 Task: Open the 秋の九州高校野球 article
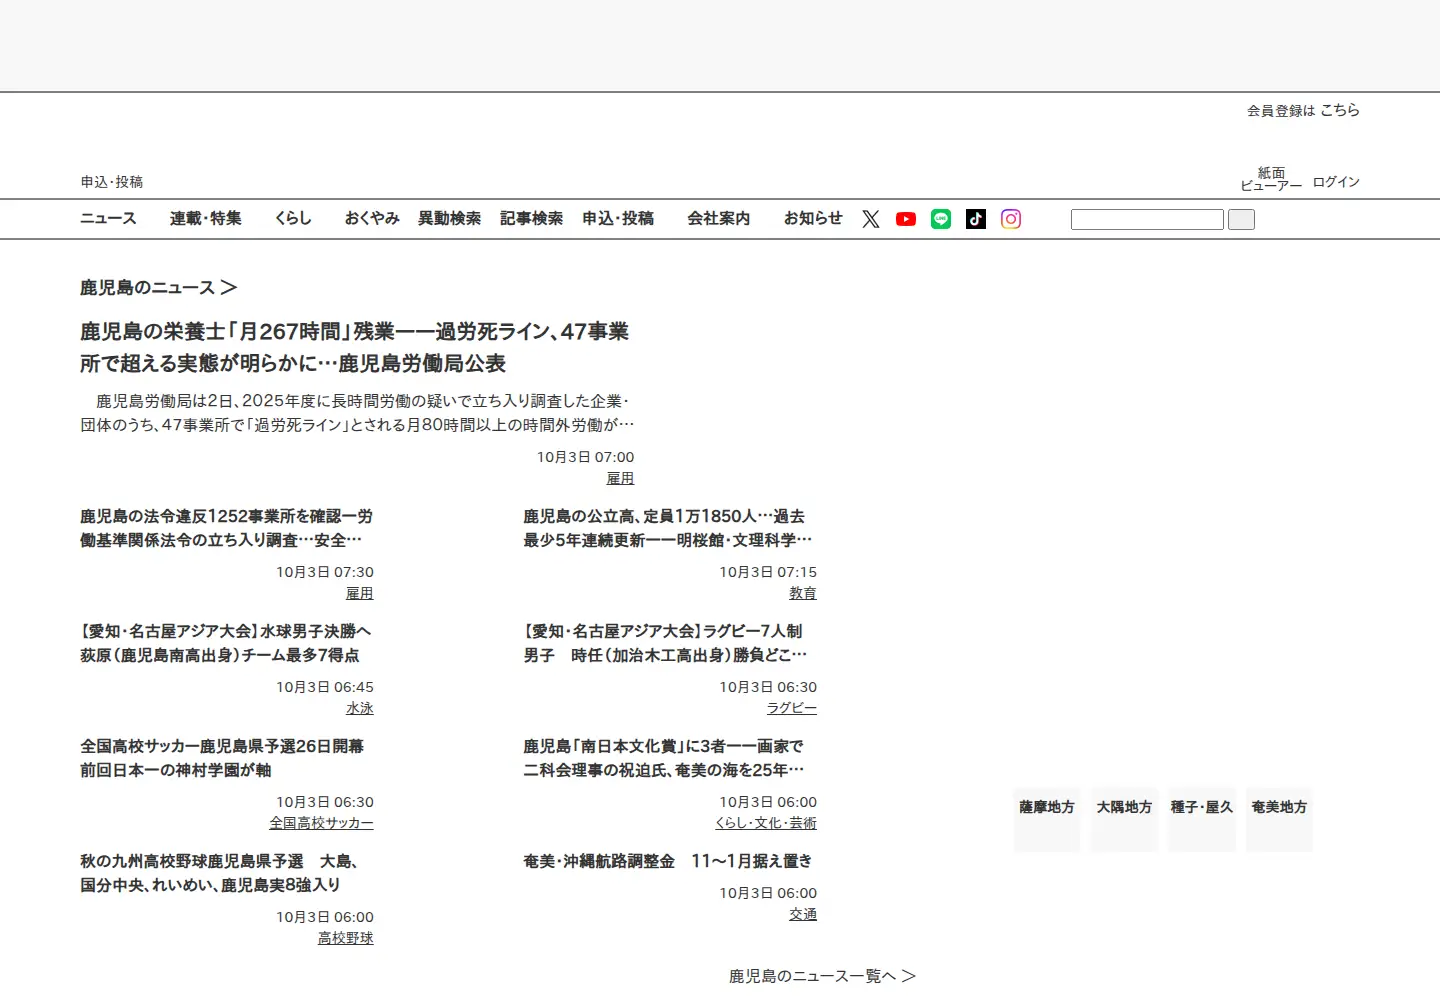[220, 873]
